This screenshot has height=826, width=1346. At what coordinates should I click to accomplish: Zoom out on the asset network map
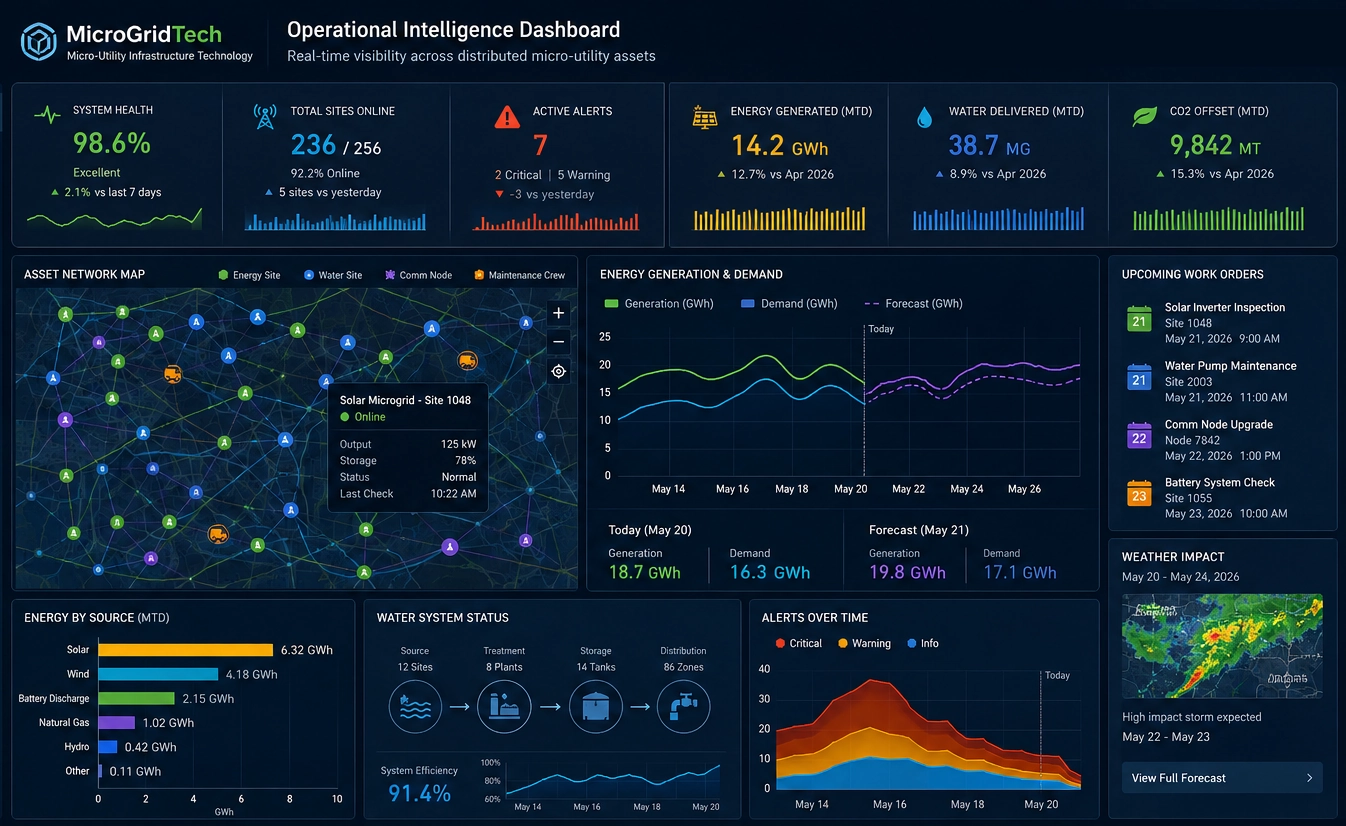point(559,342)
